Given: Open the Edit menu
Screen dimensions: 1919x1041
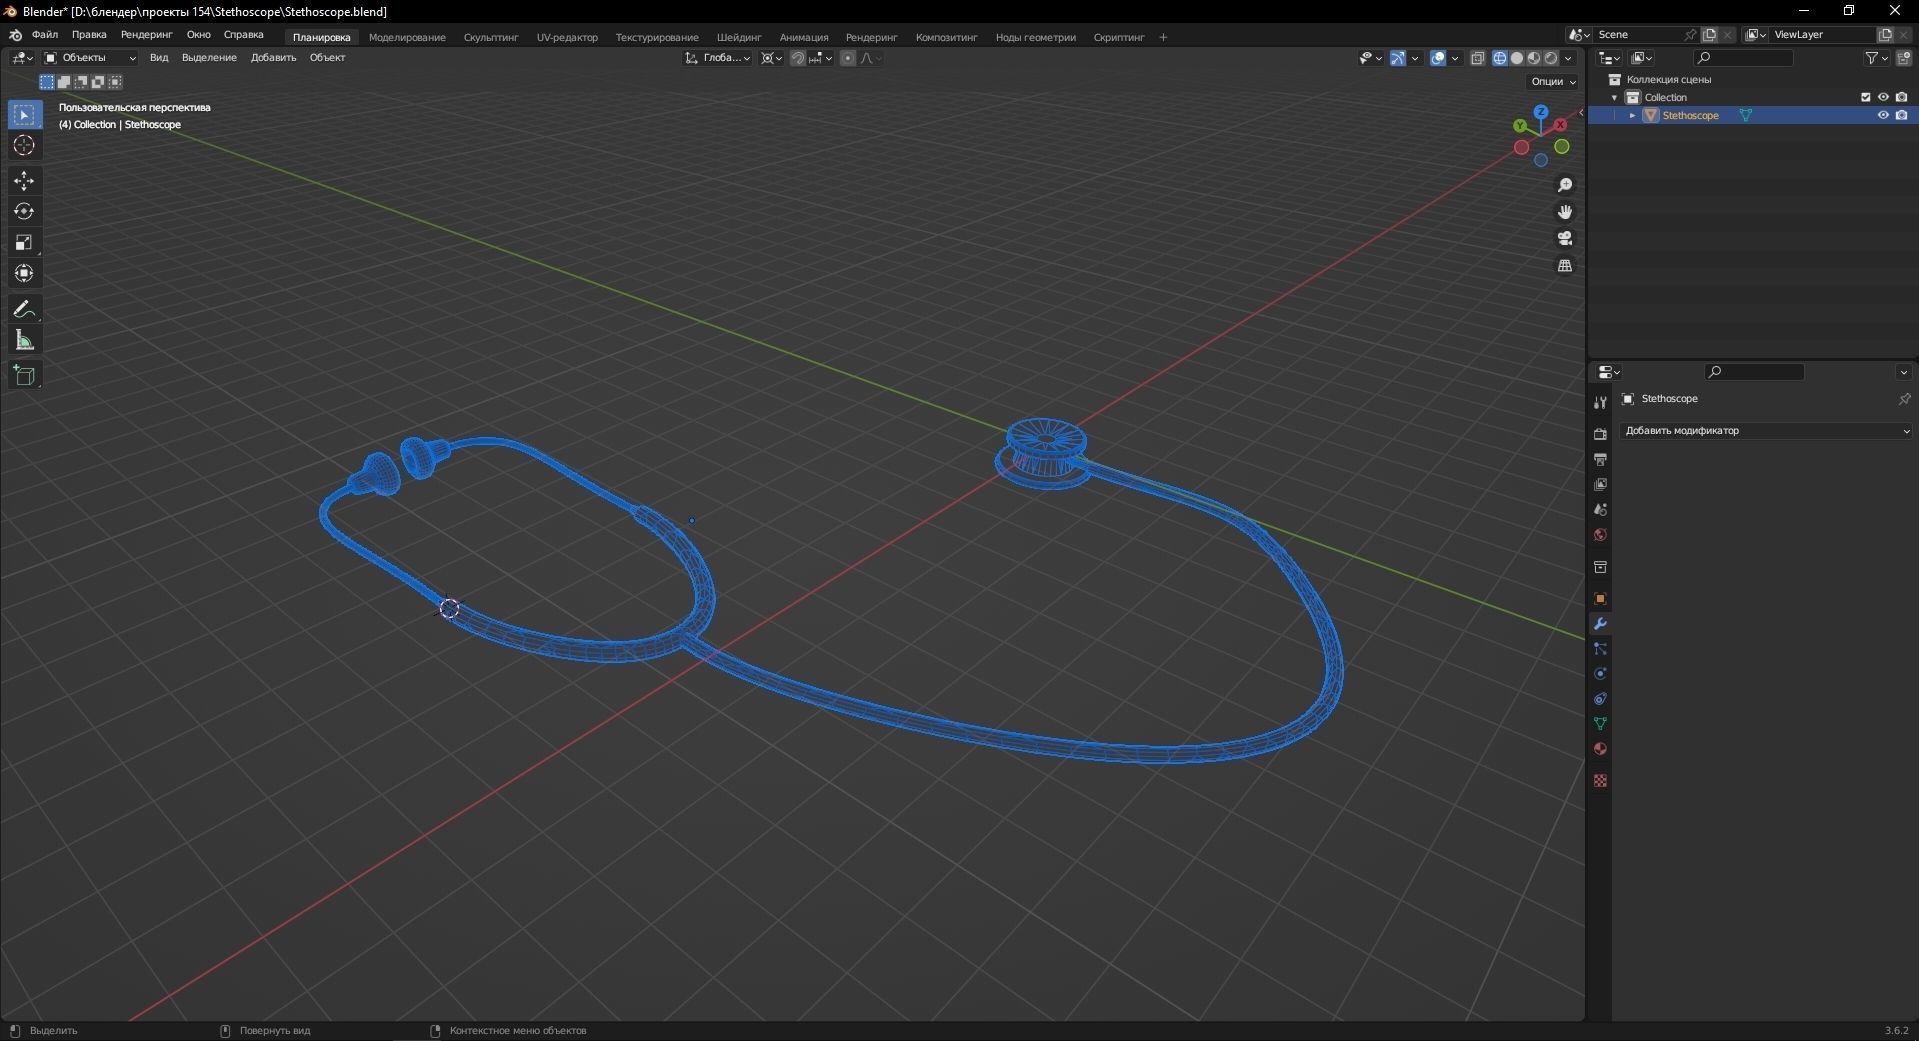Looking at the screenshot, I should click(x=89, y=35).
